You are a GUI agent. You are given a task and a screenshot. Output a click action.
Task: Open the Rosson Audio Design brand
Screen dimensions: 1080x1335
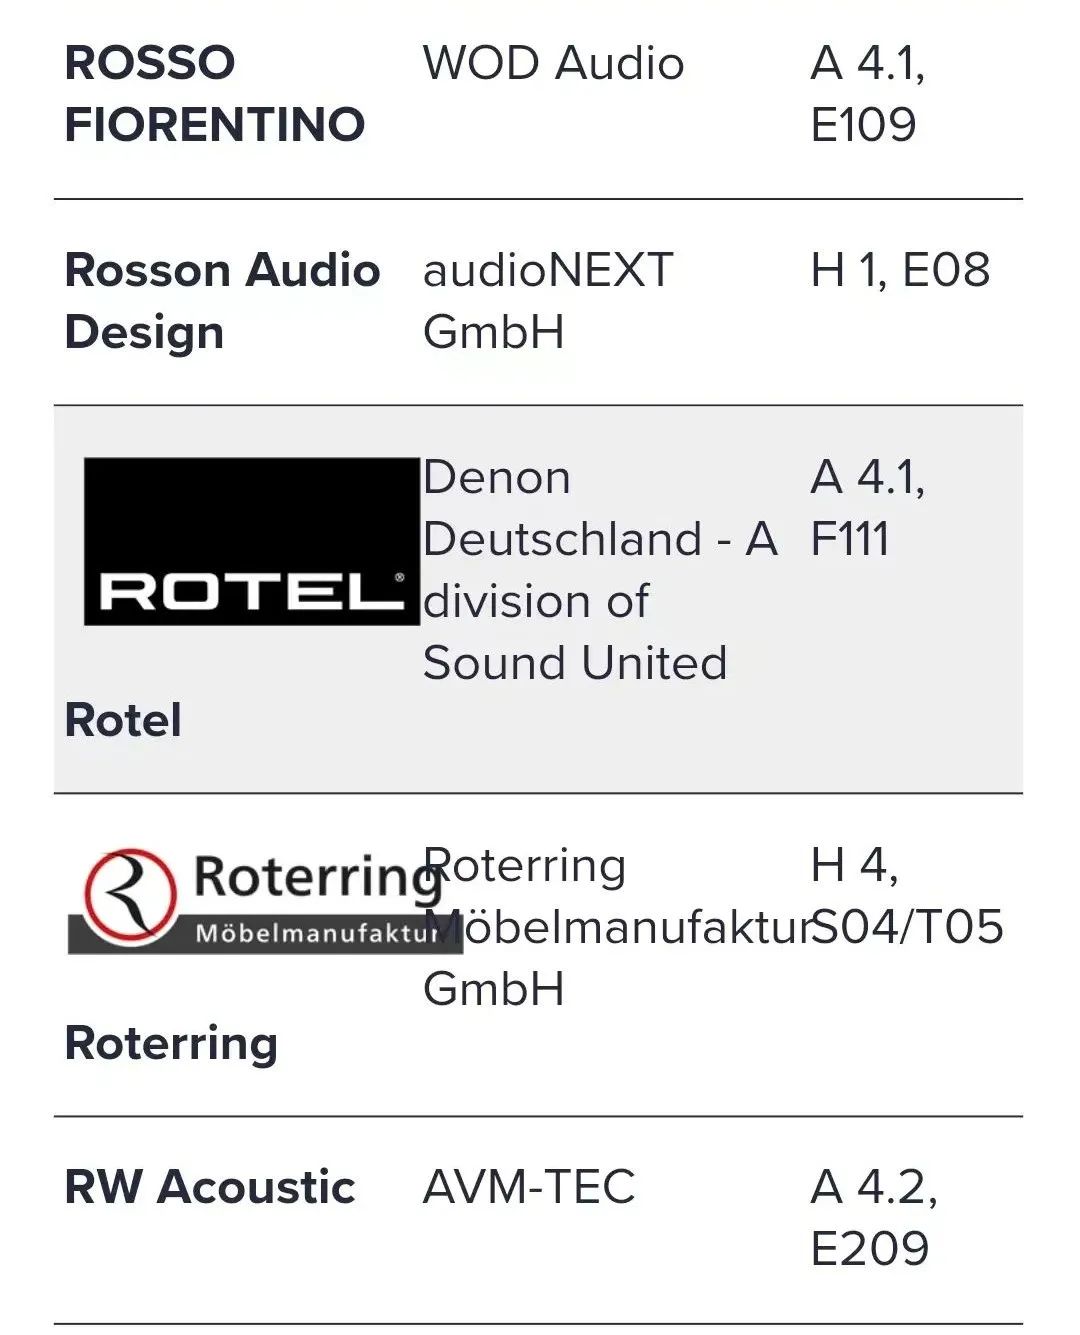pyautogui.click(x=221, y=301)
